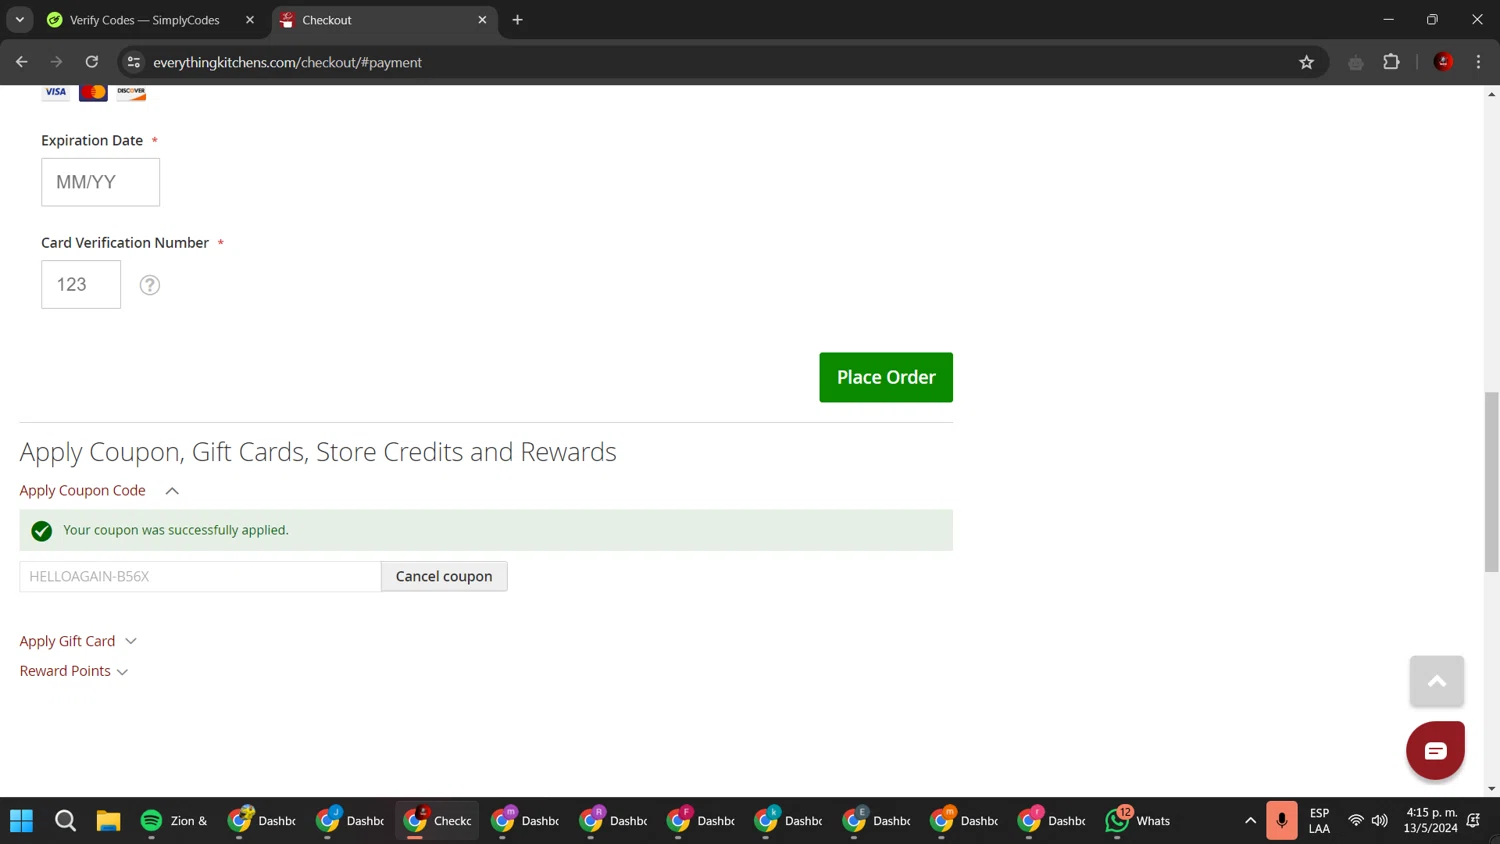
Task: Click the page vertical scrollbar thumb
Action: [1491, 482]
